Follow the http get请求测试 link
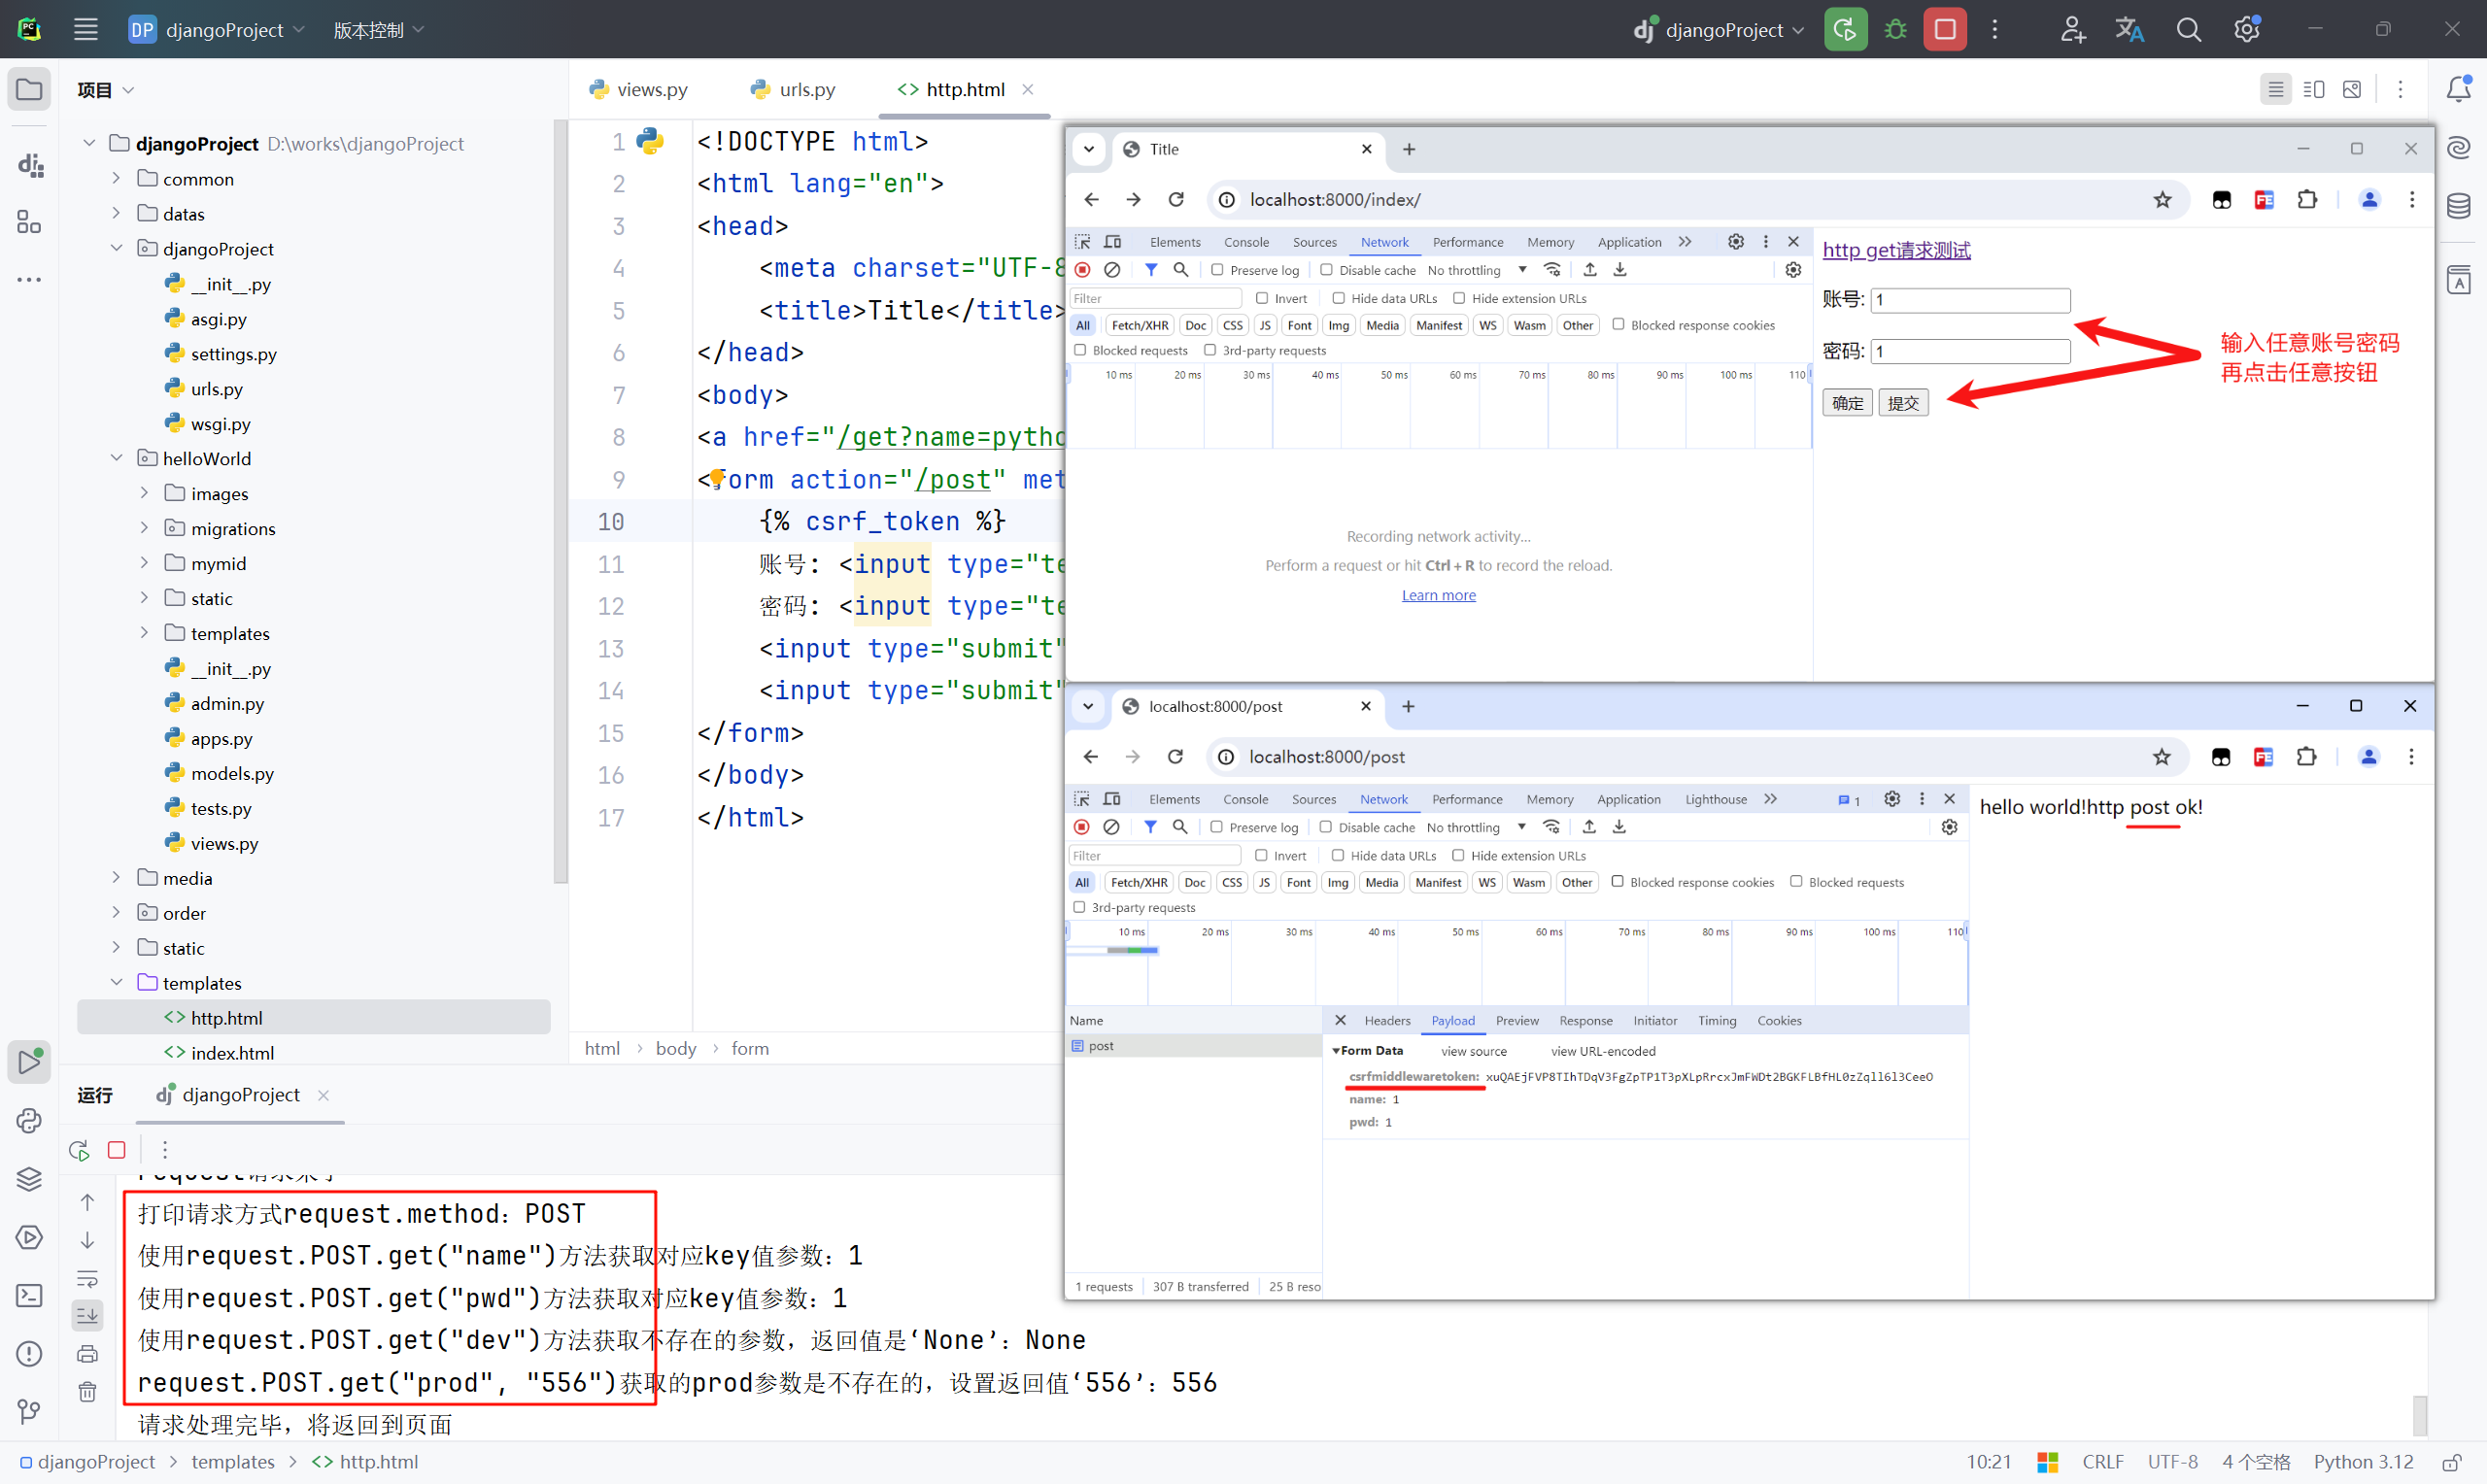2487x1484 pixels. [1896, 250]
